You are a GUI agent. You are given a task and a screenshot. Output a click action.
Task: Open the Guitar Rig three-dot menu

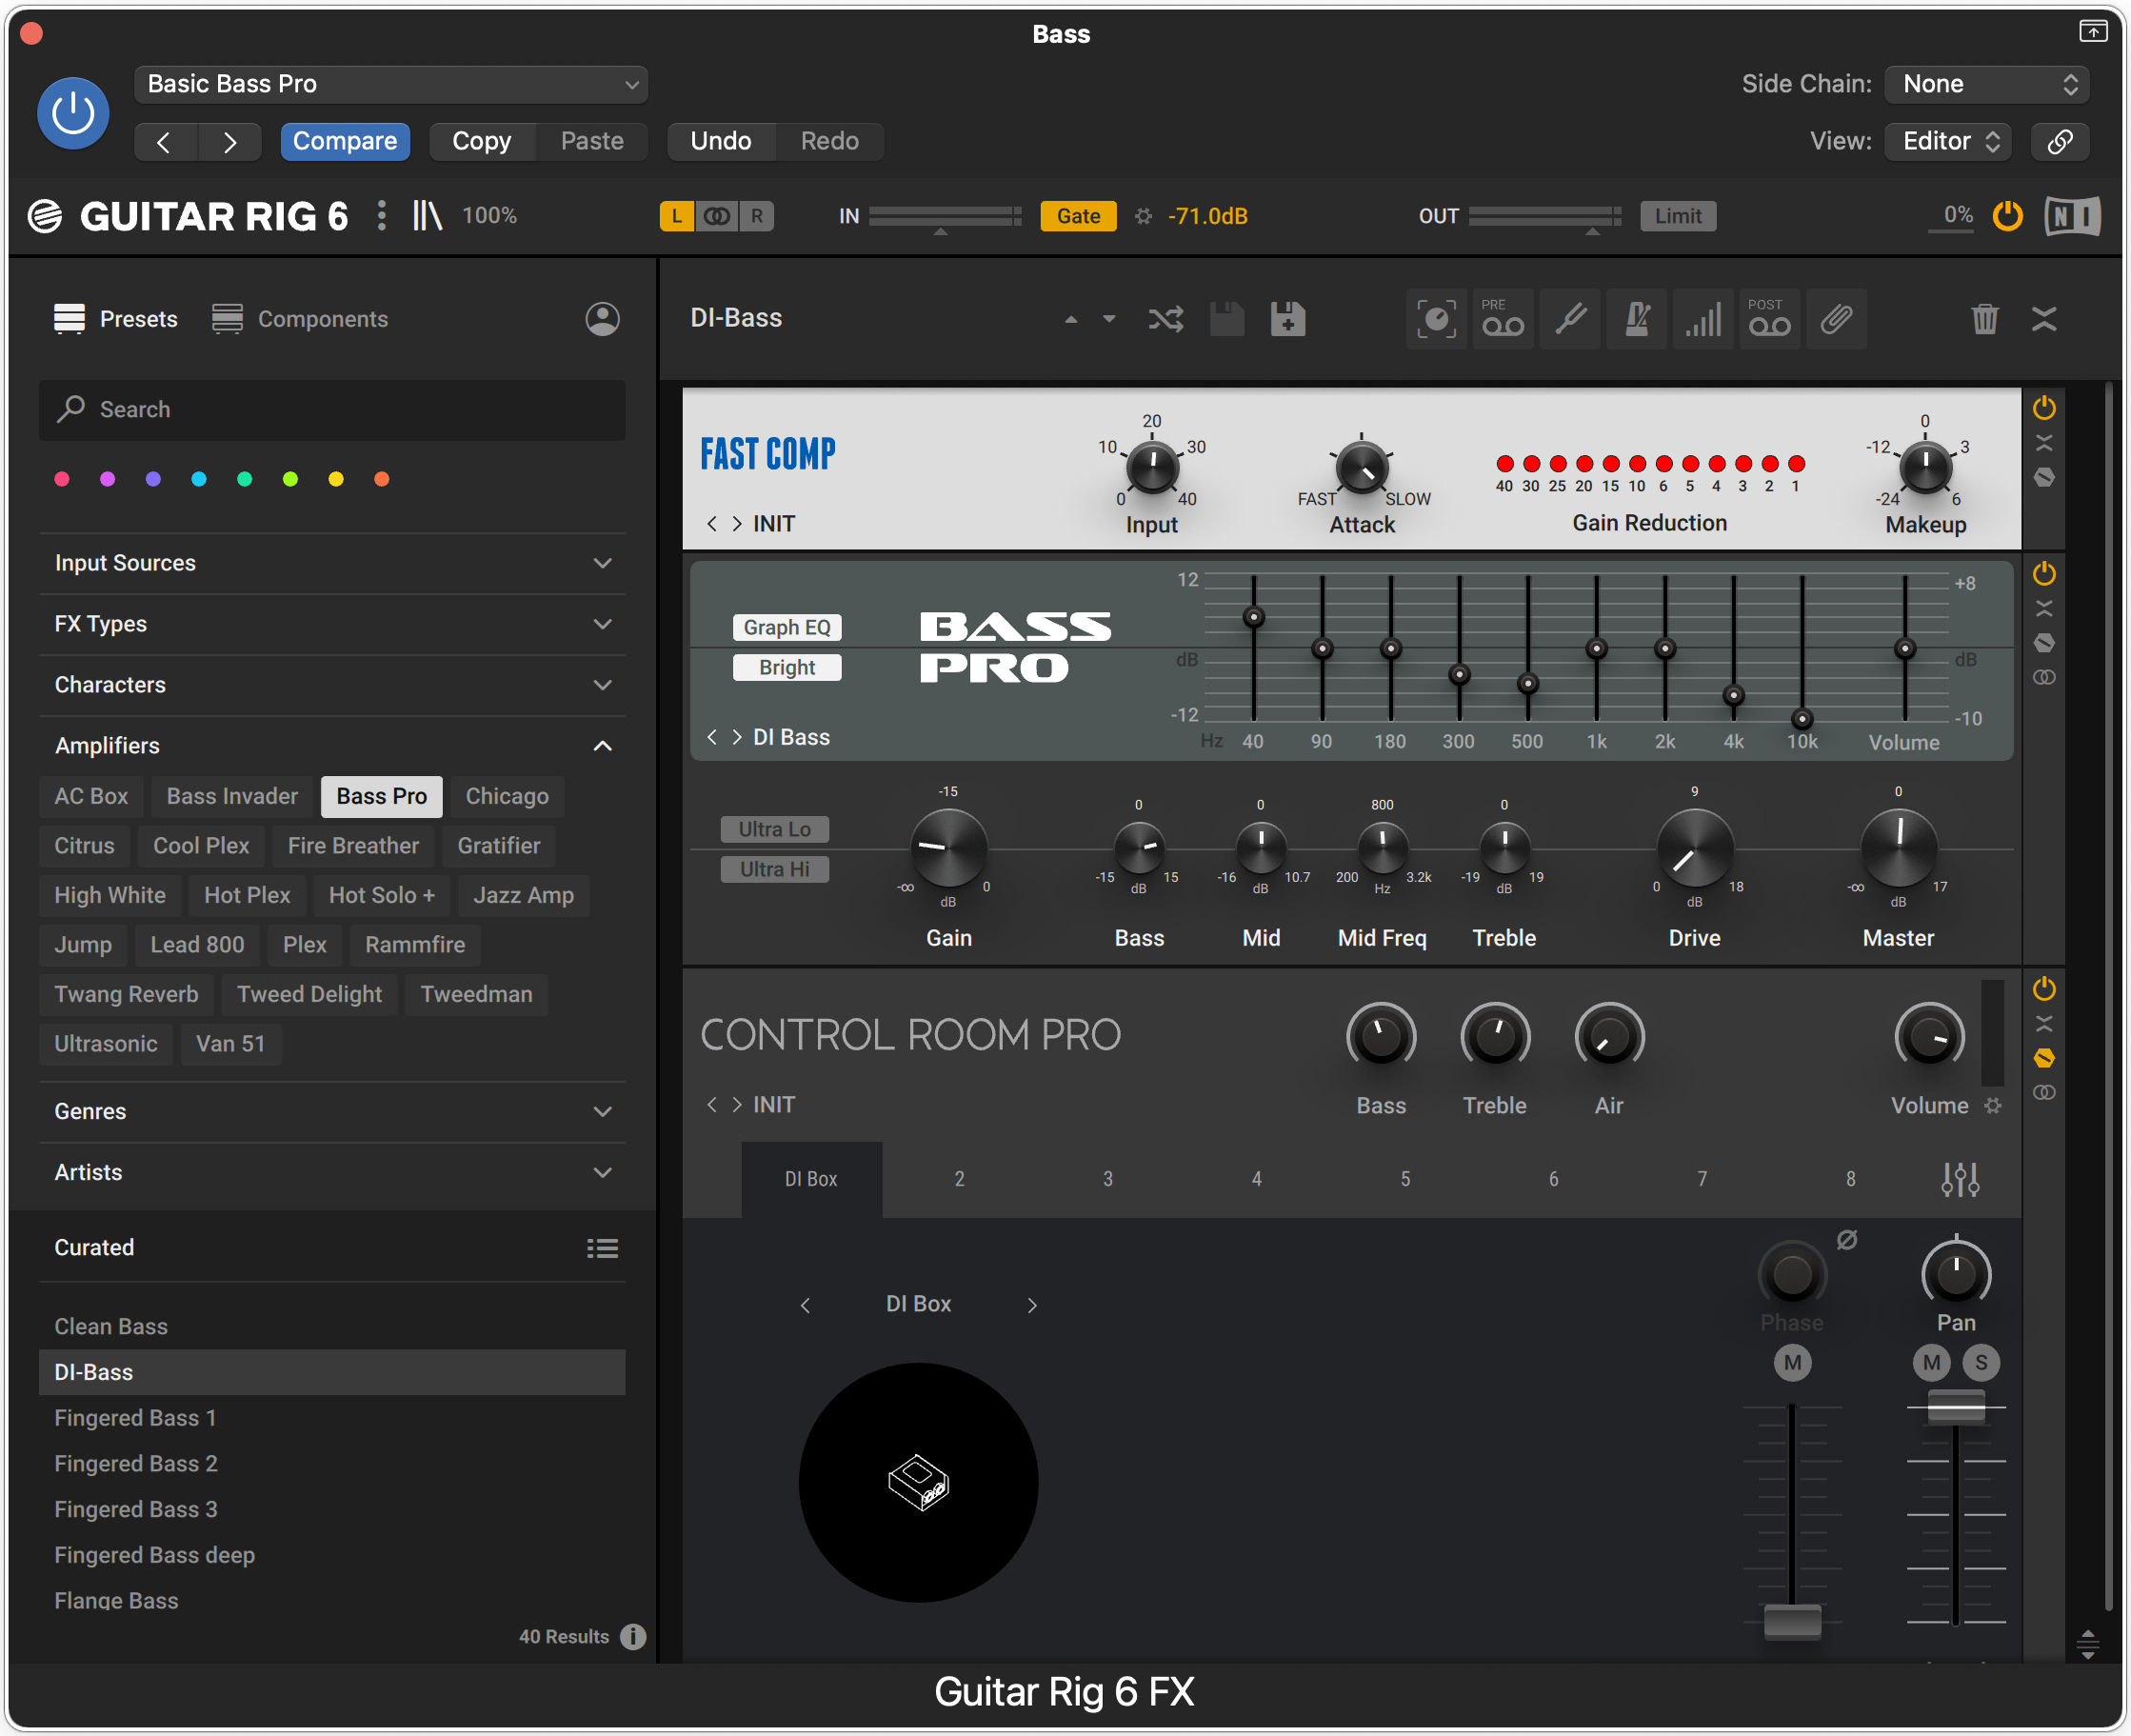pyautogui.click(x=381, y=215)
